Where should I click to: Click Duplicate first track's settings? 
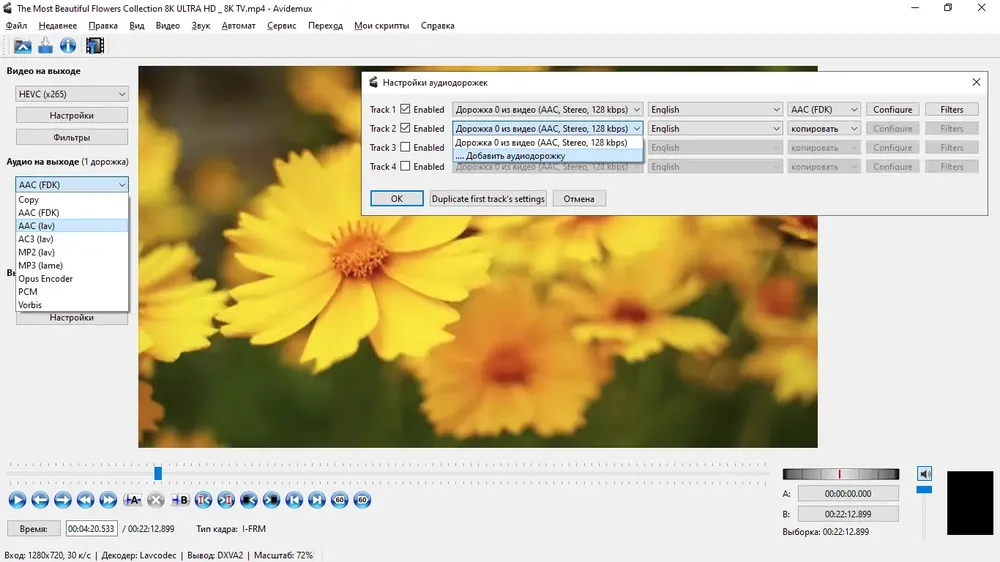[488, 198]
